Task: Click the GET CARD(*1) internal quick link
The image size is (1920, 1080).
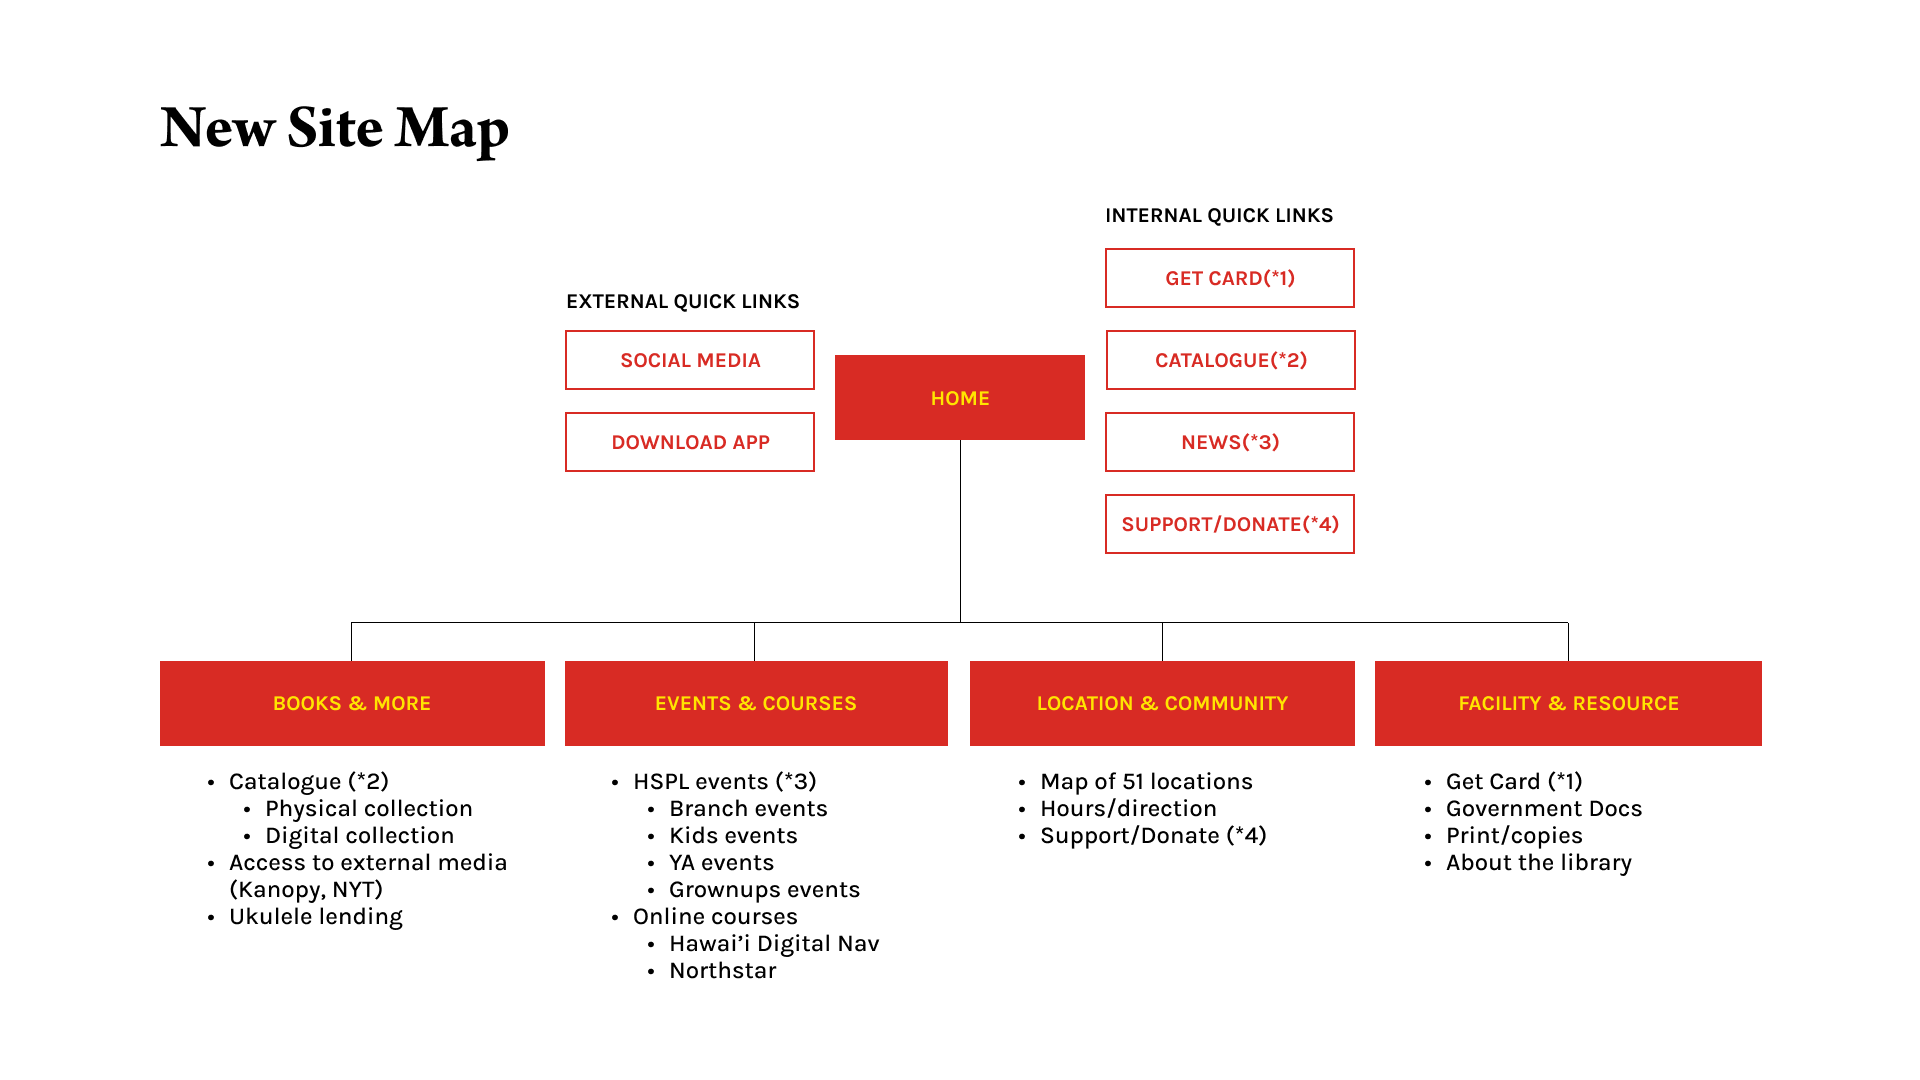Action: [1229, 278]
